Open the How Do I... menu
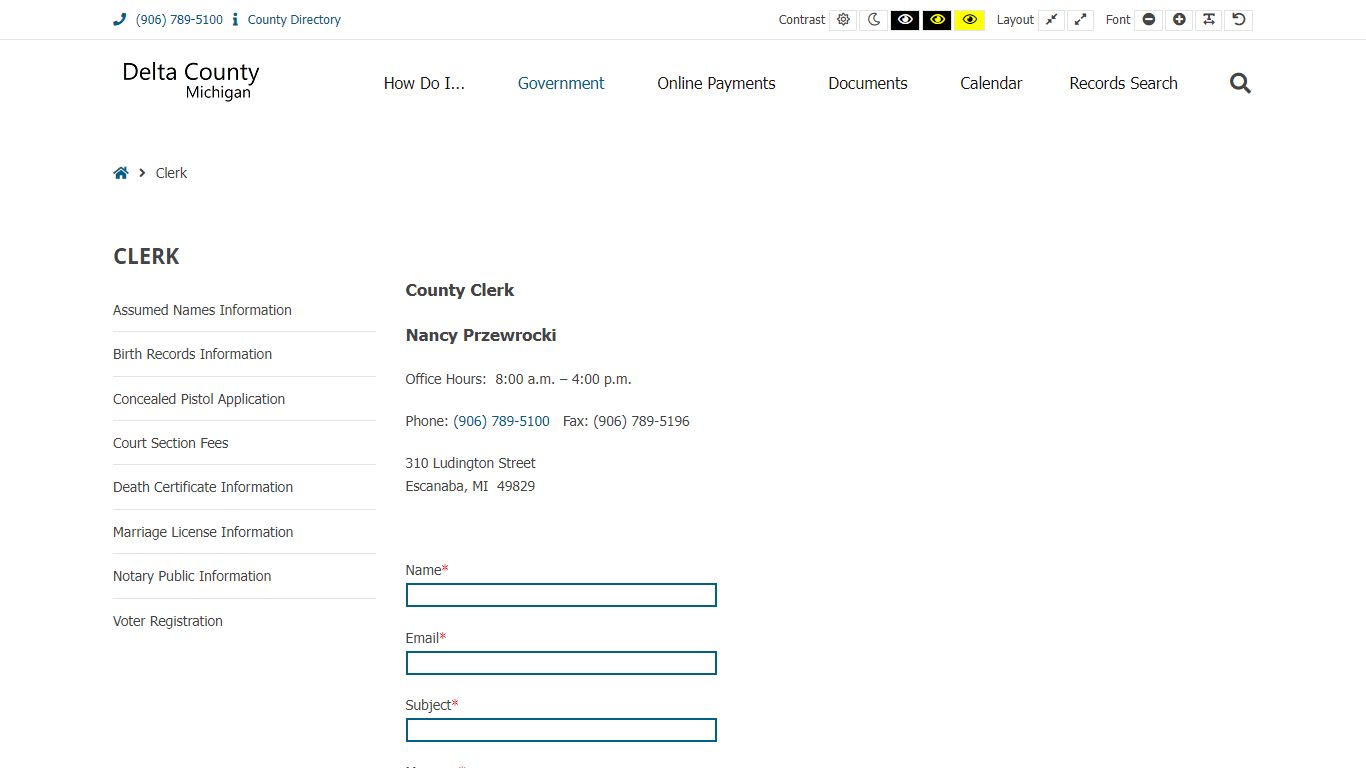The width and height of the screenshot is (1366, 768). (424, 83)
